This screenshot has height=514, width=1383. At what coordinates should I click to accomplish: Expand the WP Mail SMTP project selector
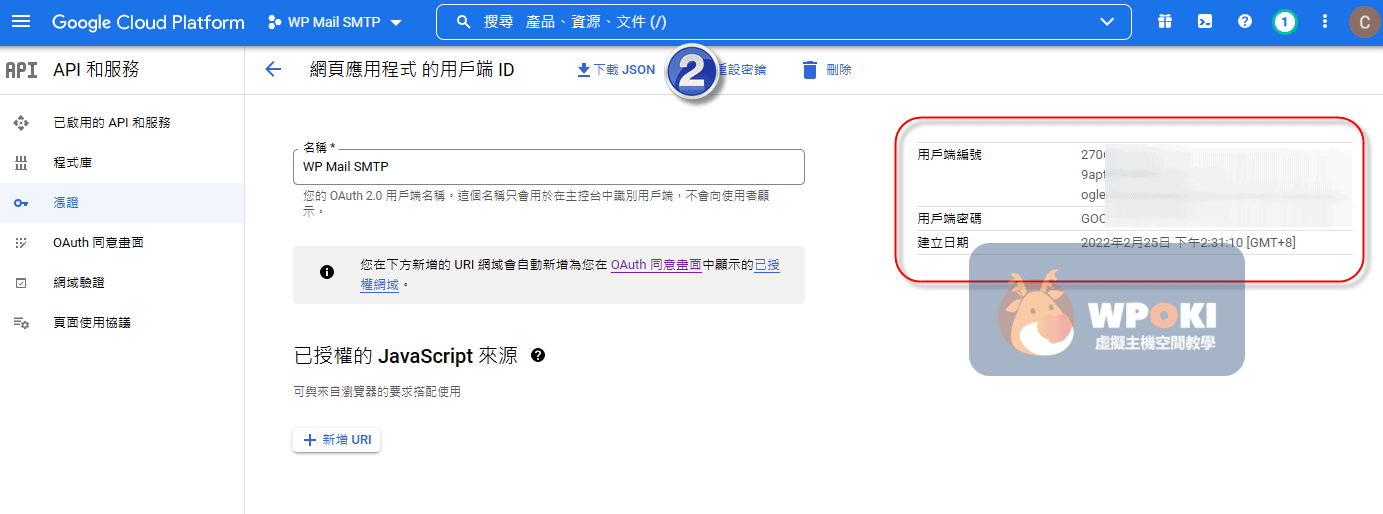[335, 22]
